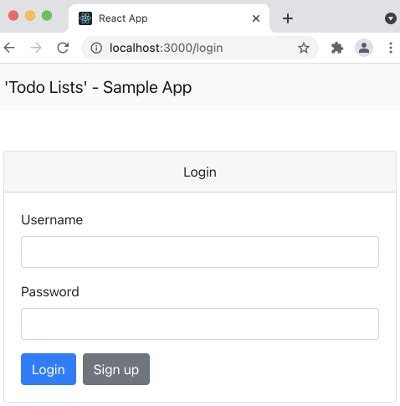Focus the localhost:3000/login address bar
Viewport: 400px width, 406px height.
pos(200,48)
